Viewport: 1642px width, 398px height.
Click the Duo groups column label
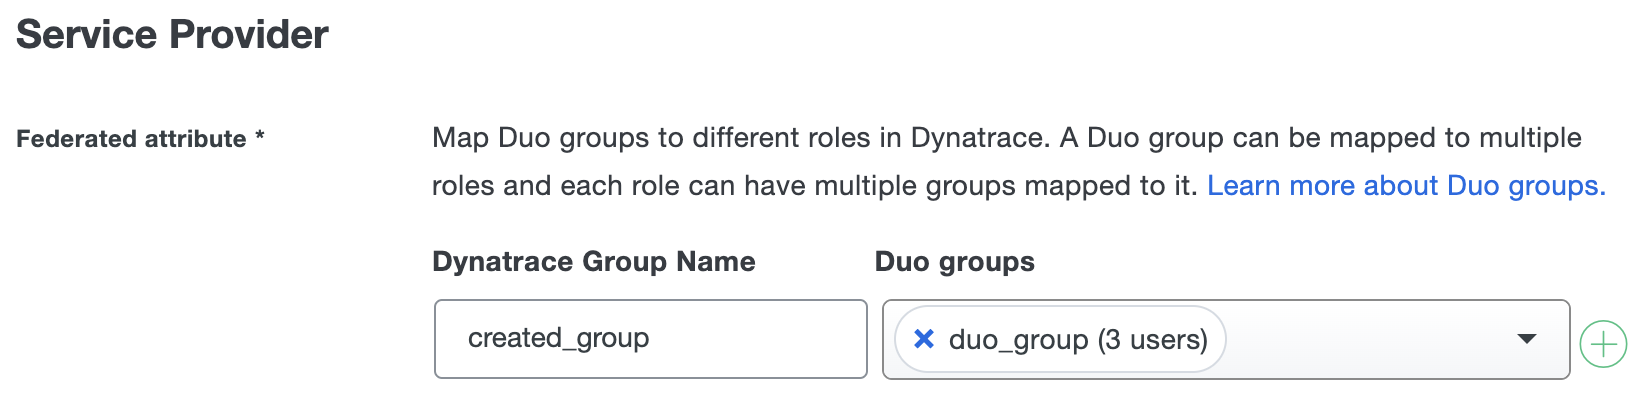955,262
